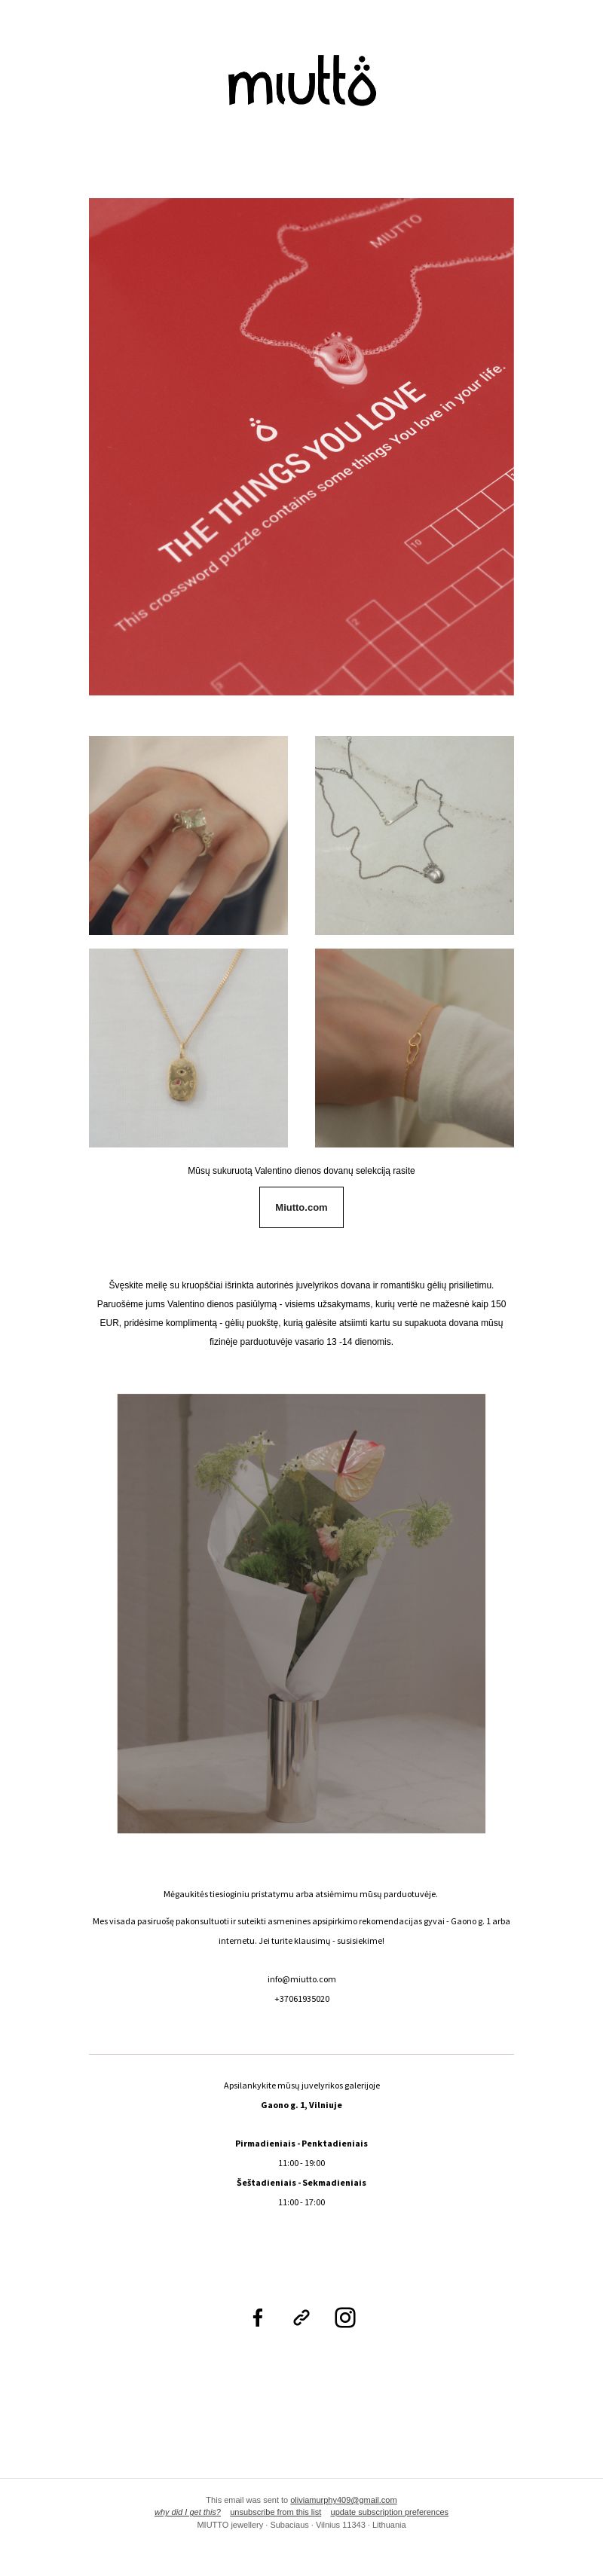This screenshot has width=603, height=2576.
Task: View the green stone ring photo
Action: click(x=188, y=835)
